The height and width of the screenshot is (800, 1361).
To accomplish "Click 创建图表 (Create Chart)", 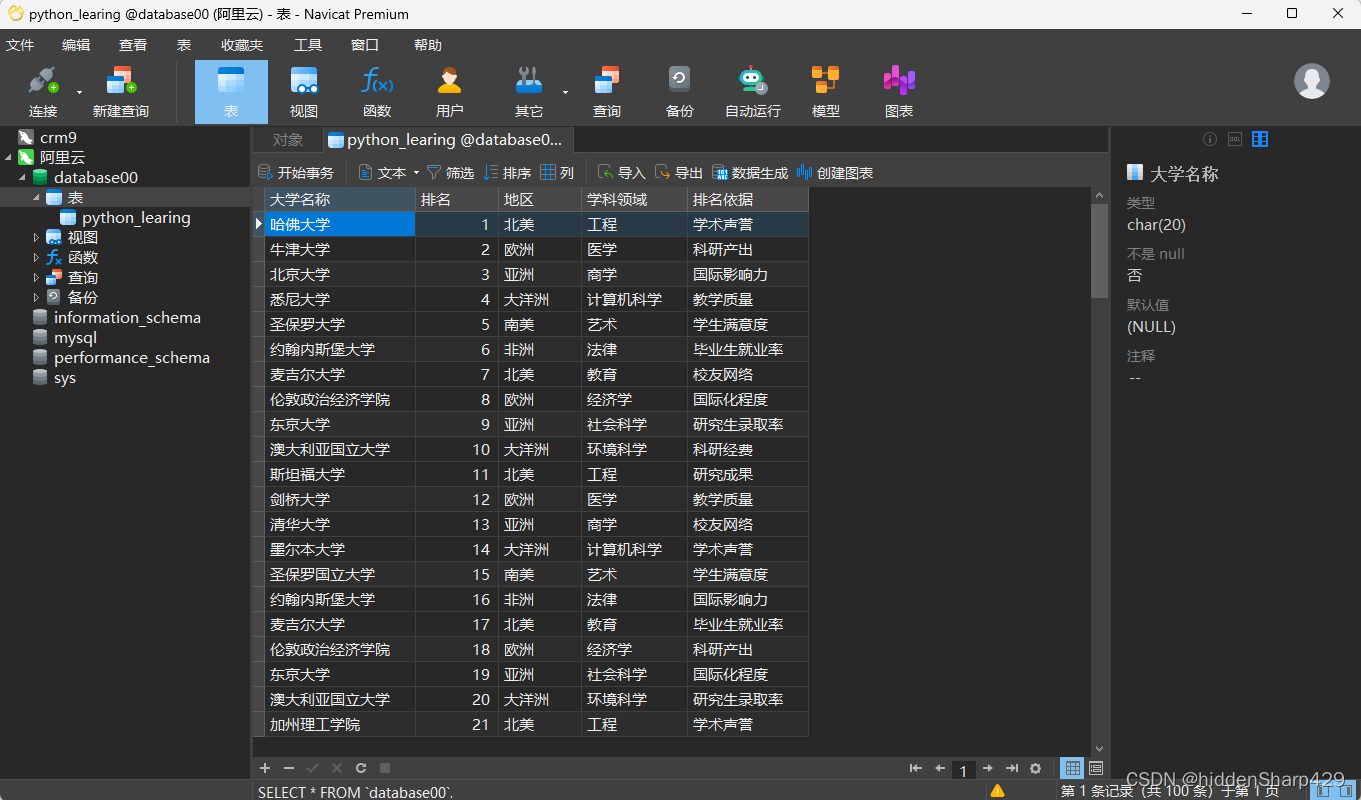I will coord(835,173).
